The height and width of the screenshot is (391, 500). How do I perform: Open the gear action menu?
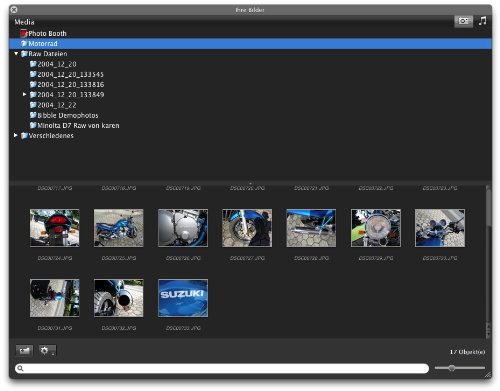pos(47,350)
